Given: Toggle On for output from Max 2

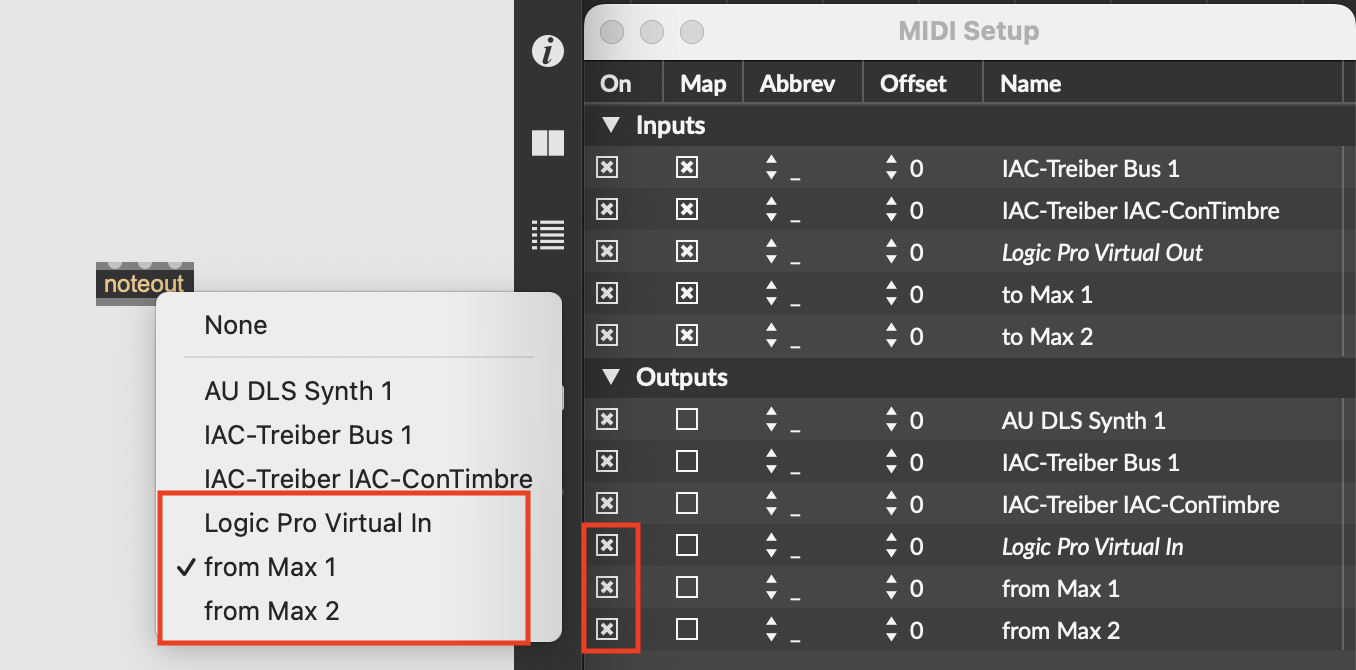Looking at the screenshot, I should [606, 630].
